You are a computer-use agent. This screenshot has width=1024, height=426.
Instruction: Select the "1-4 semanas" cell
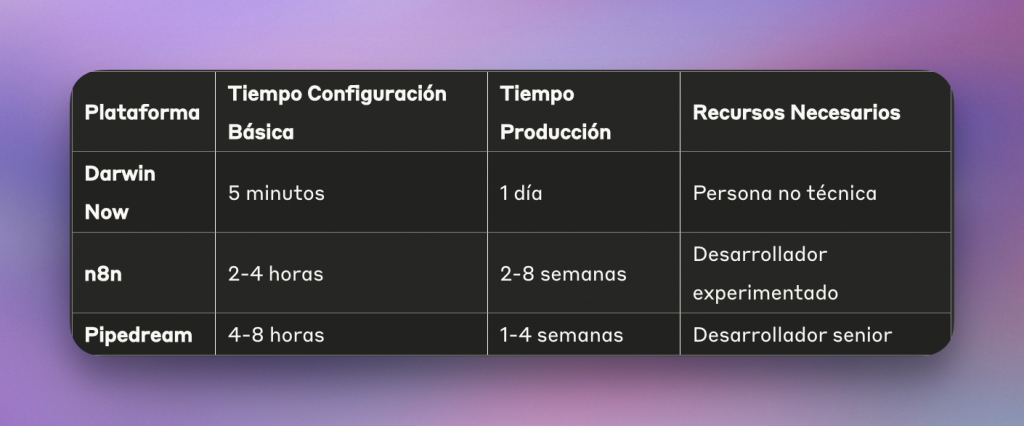tap(561, 335)
